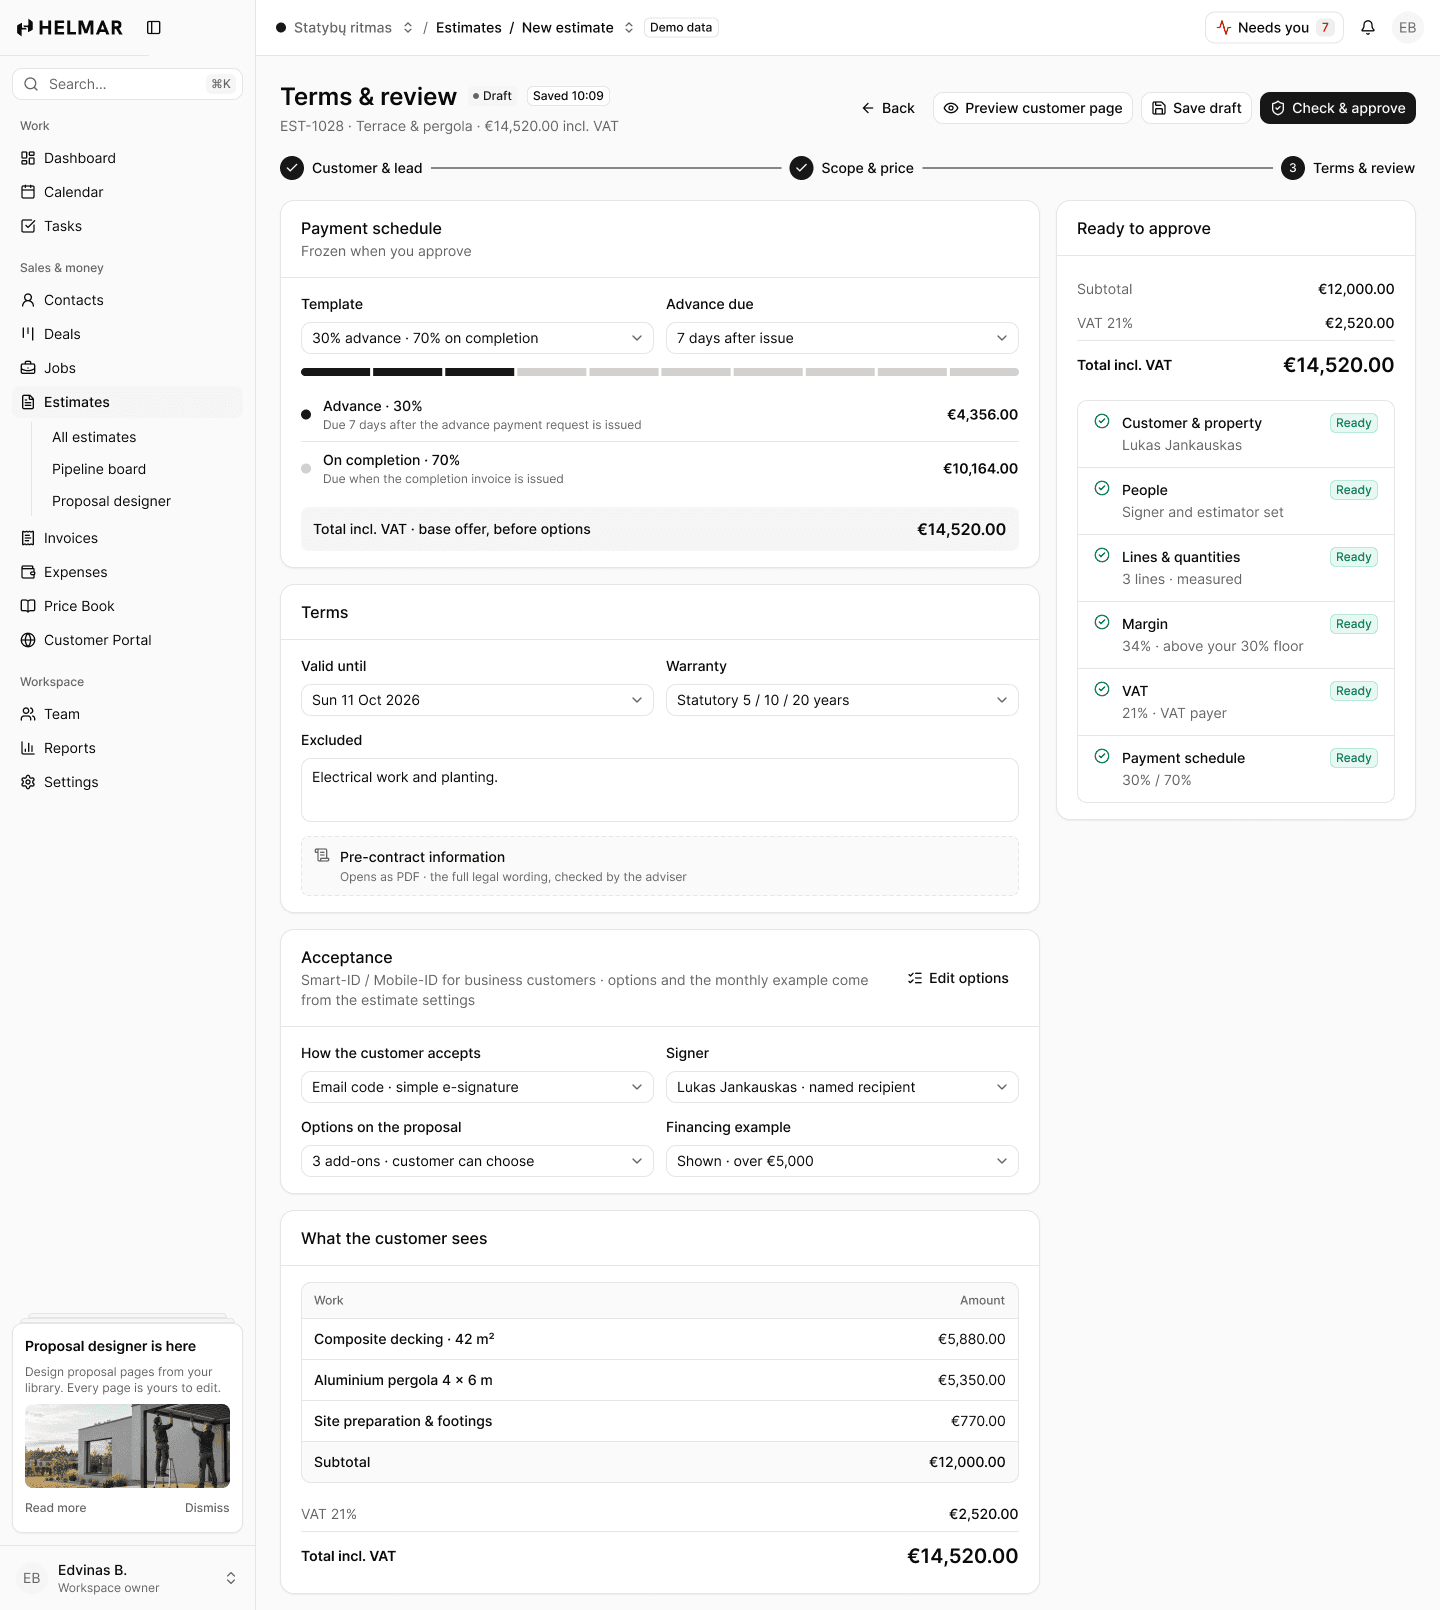Screen dimensions: 1440x1610
Task: Click Save draft button
Action: (1197, 108)
